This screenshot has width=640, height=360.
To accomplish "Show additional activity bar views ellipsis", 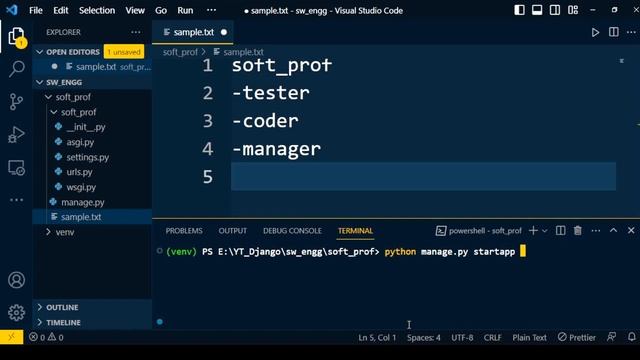I will tap(16, 200).
